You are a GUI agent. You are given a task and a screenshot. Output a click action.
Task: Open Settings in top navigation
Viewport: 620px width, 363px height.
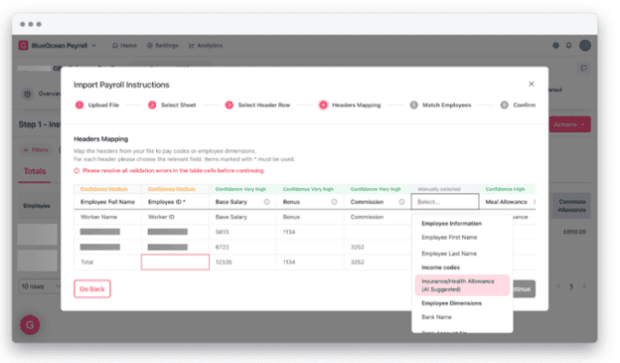click(163, 46)
